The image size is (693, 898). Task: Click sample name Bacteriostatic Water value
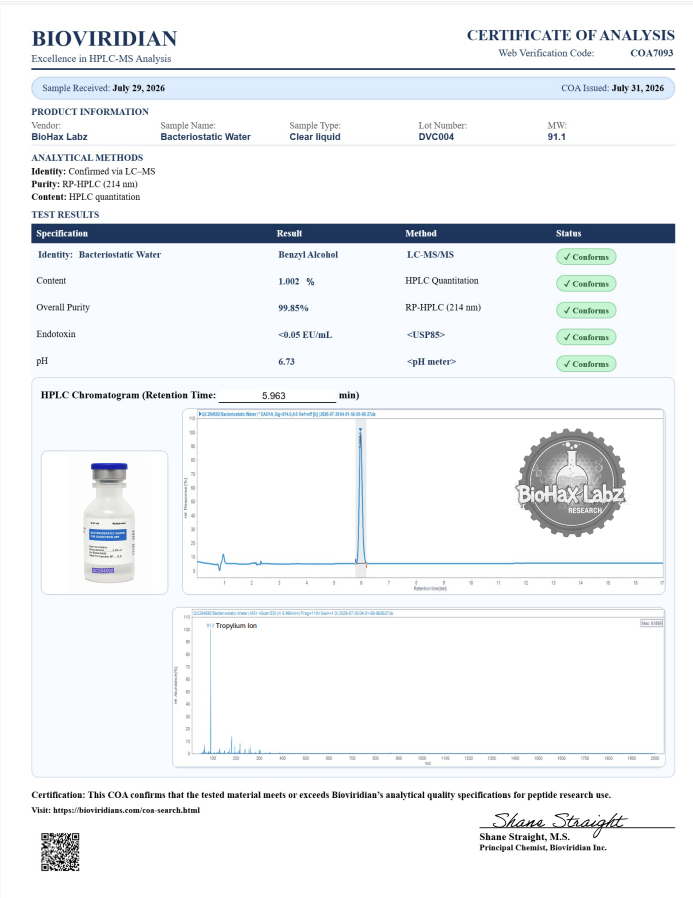(206, 137)
